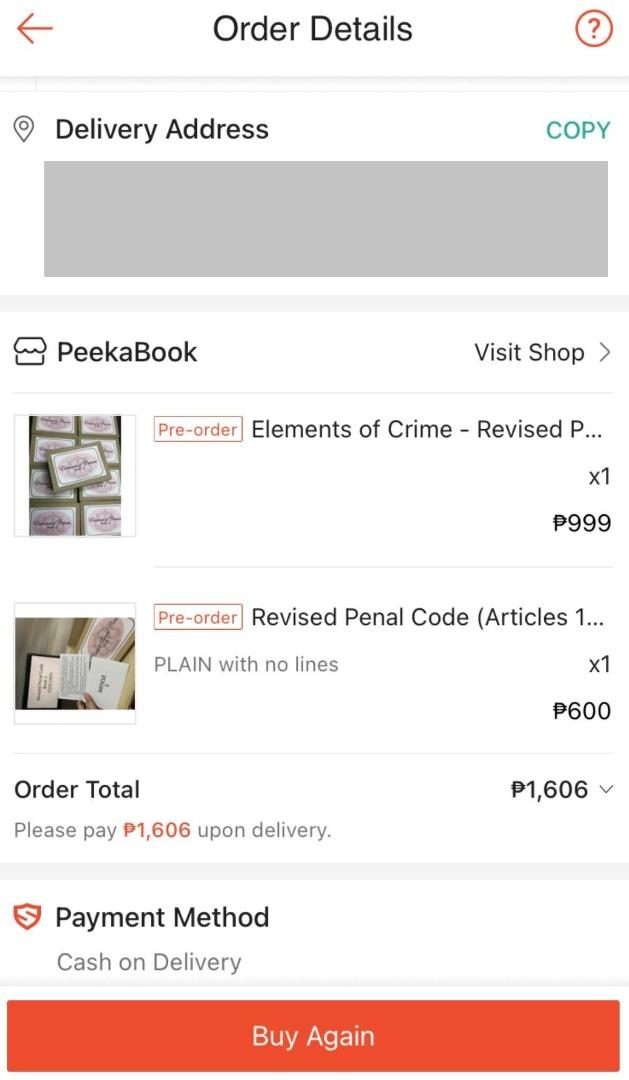629x1080 pixels.
Task: Tap the shop icon next to PeekaBook
Action: coord(29,352)
